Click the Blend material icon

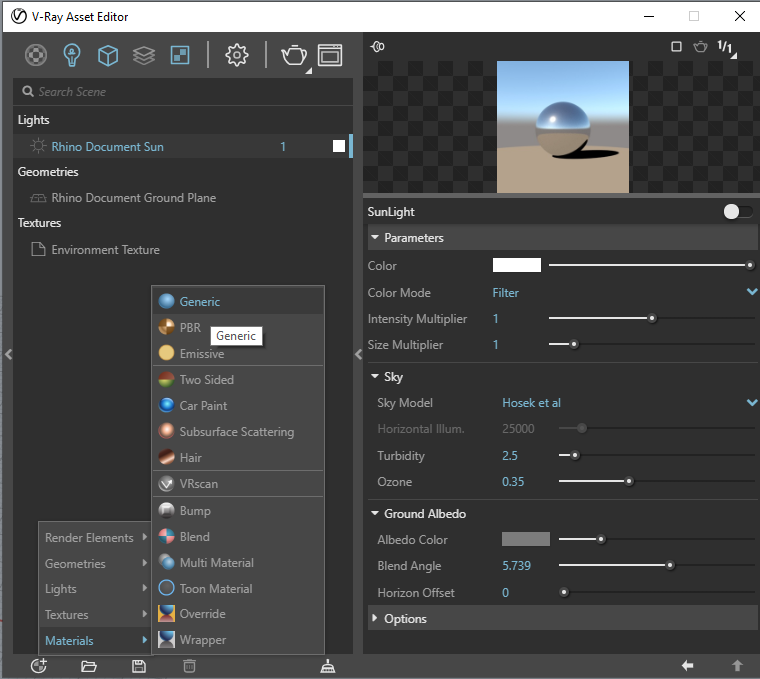tap(166, 537)
